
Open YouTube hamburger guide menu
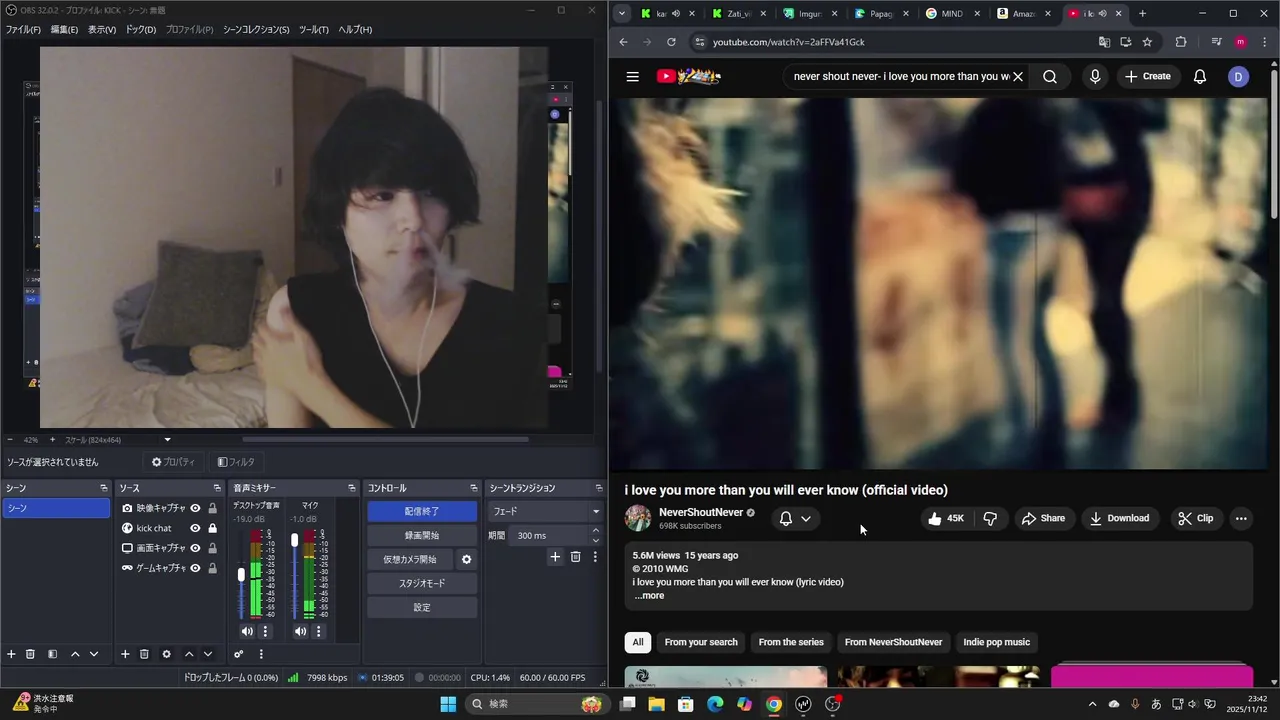pos(632,76)
